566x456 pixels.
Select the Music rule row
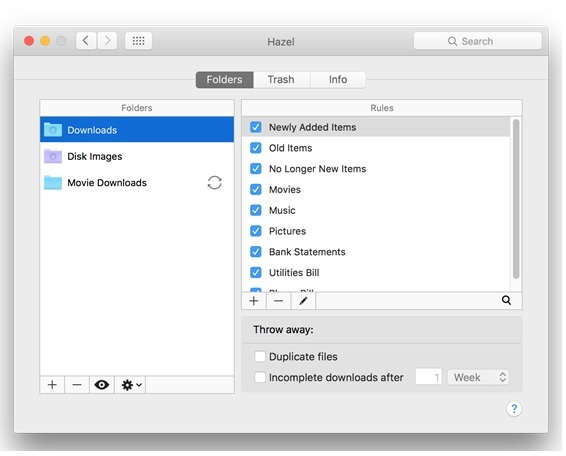click(376, 210)
